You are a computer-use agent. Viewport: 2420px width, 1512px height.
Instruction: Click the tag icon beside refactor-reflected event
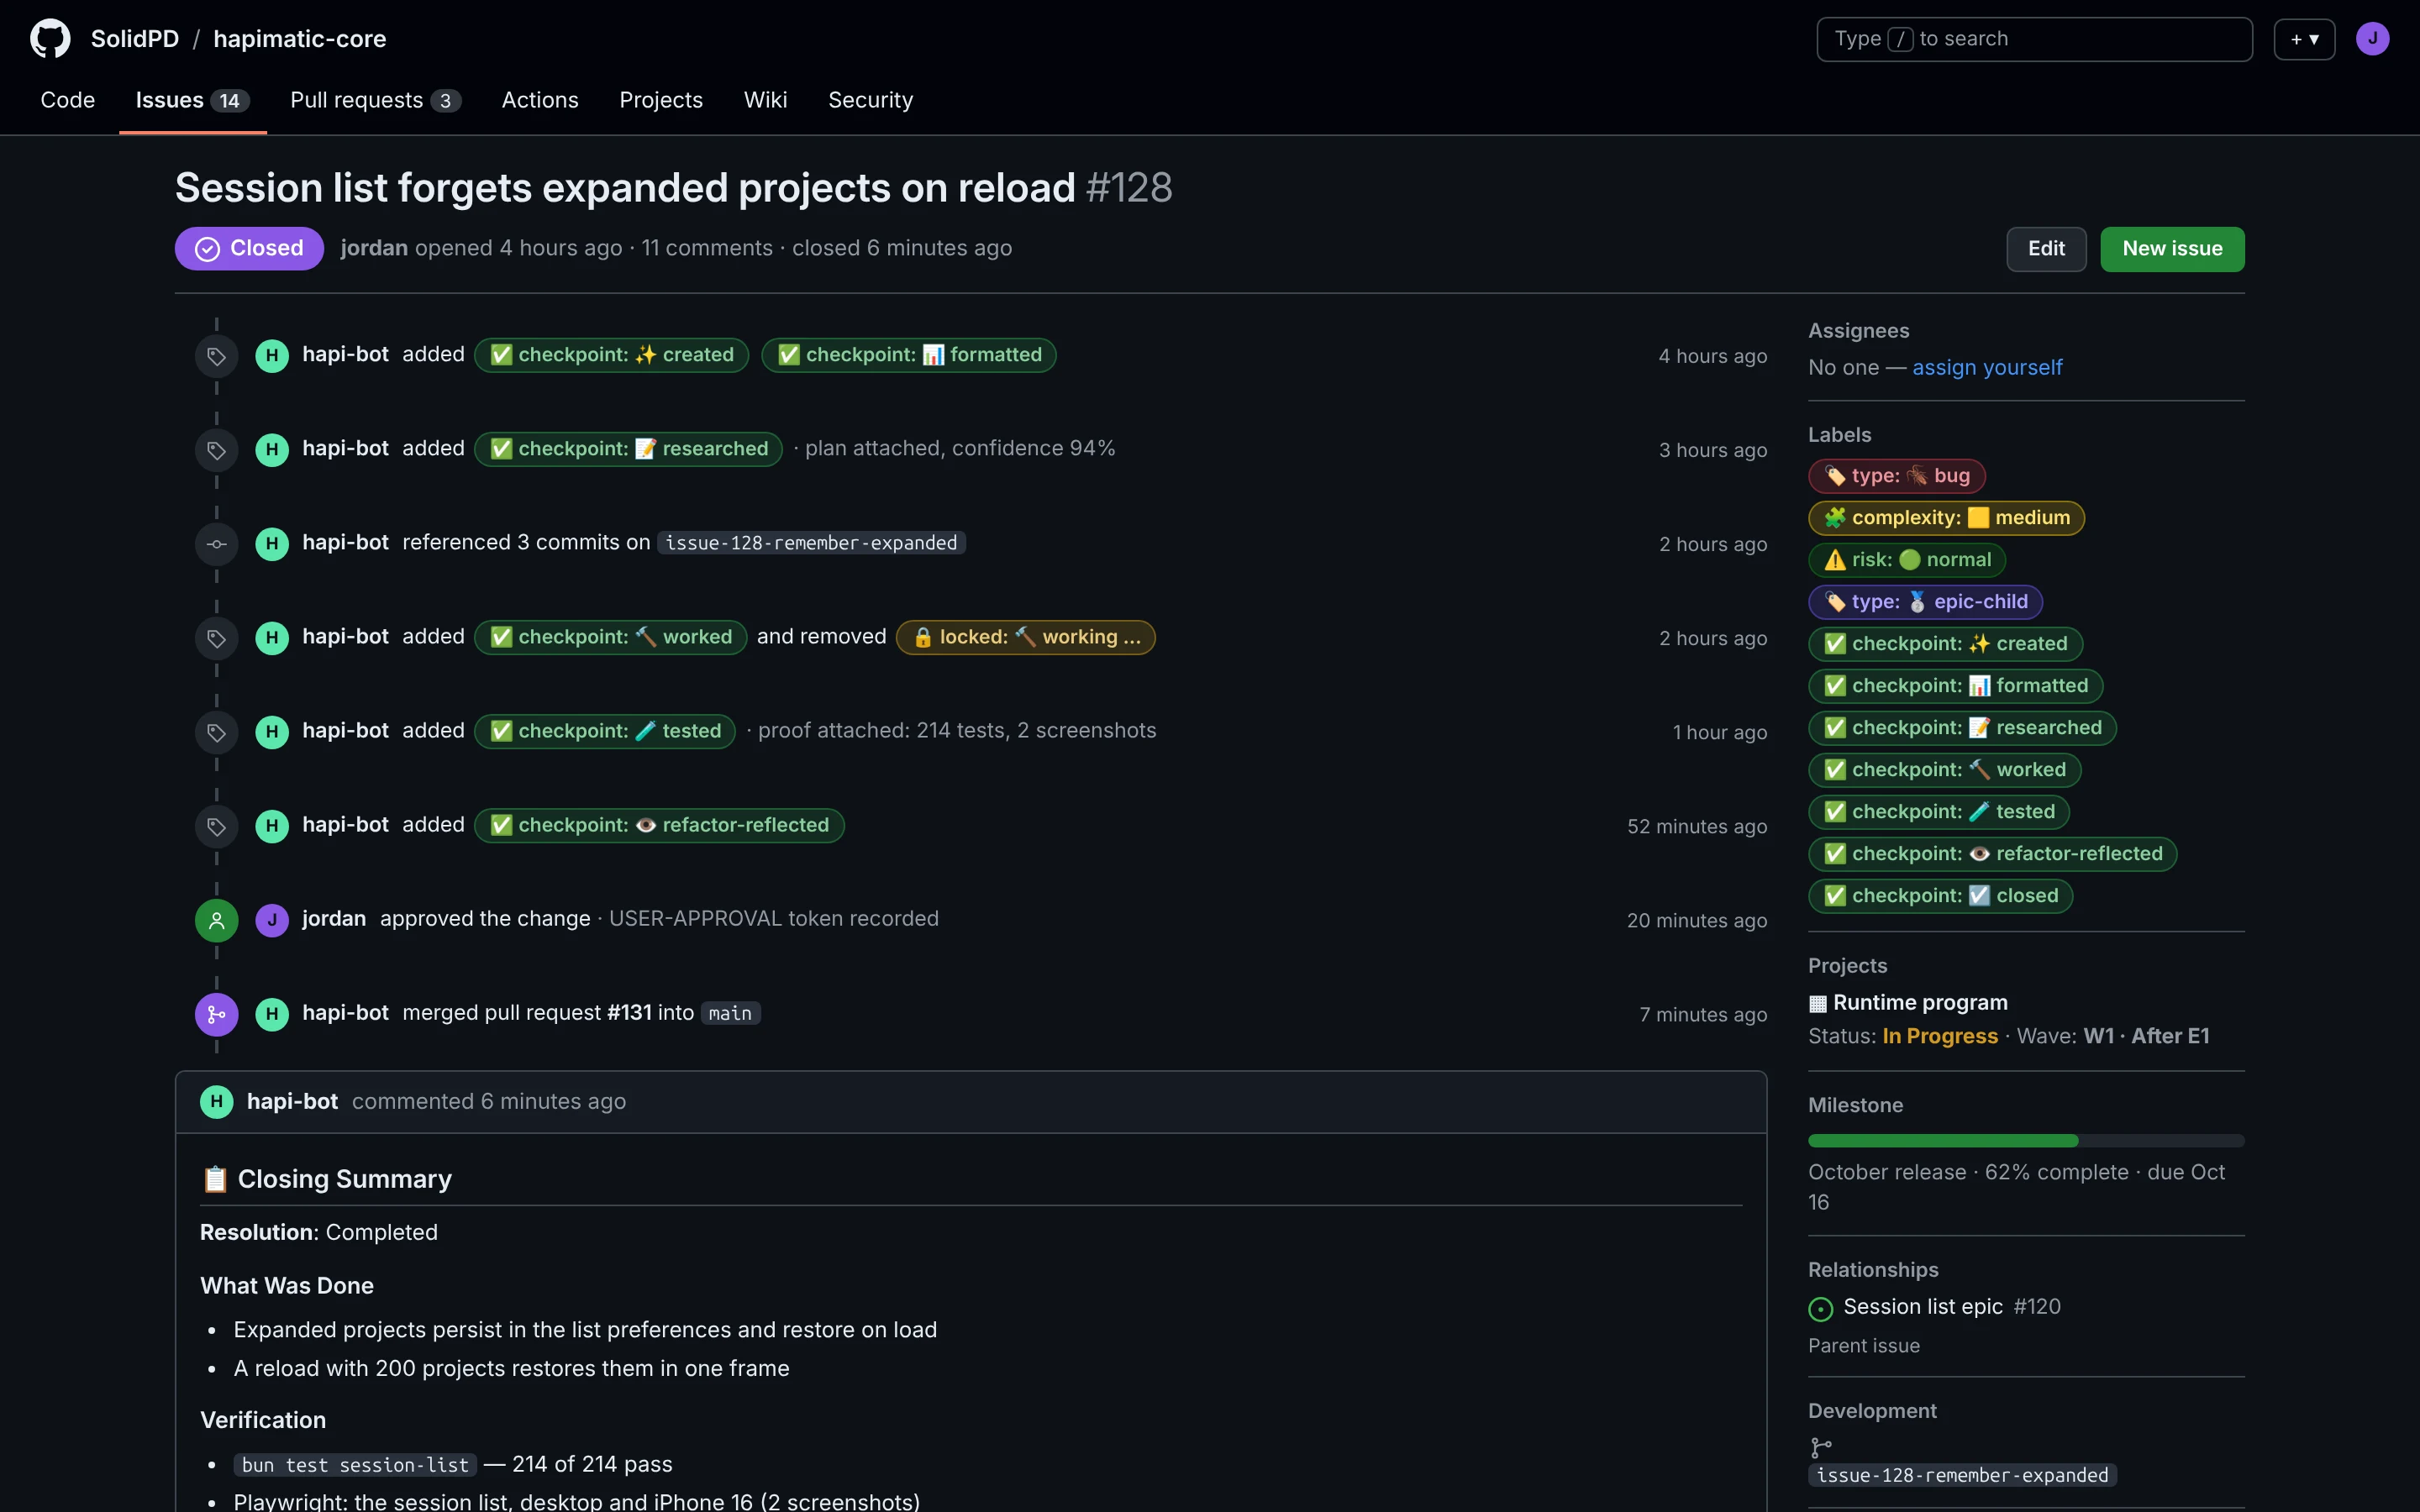coord(216,826)
